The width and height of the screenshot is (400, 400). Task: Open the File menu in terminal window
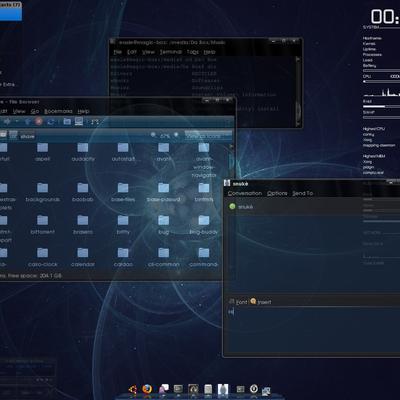(x=117, y=52)
